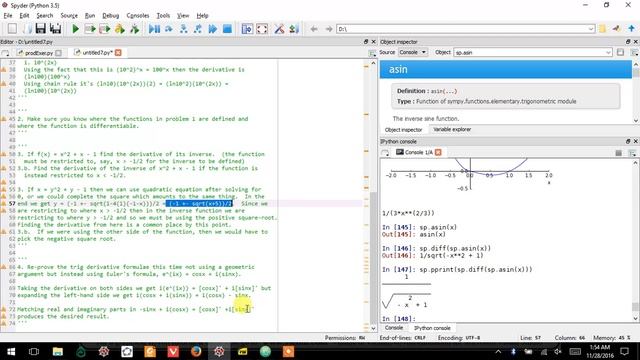
Task: Open the Object inspector options menu
Action: coord(634,52)
